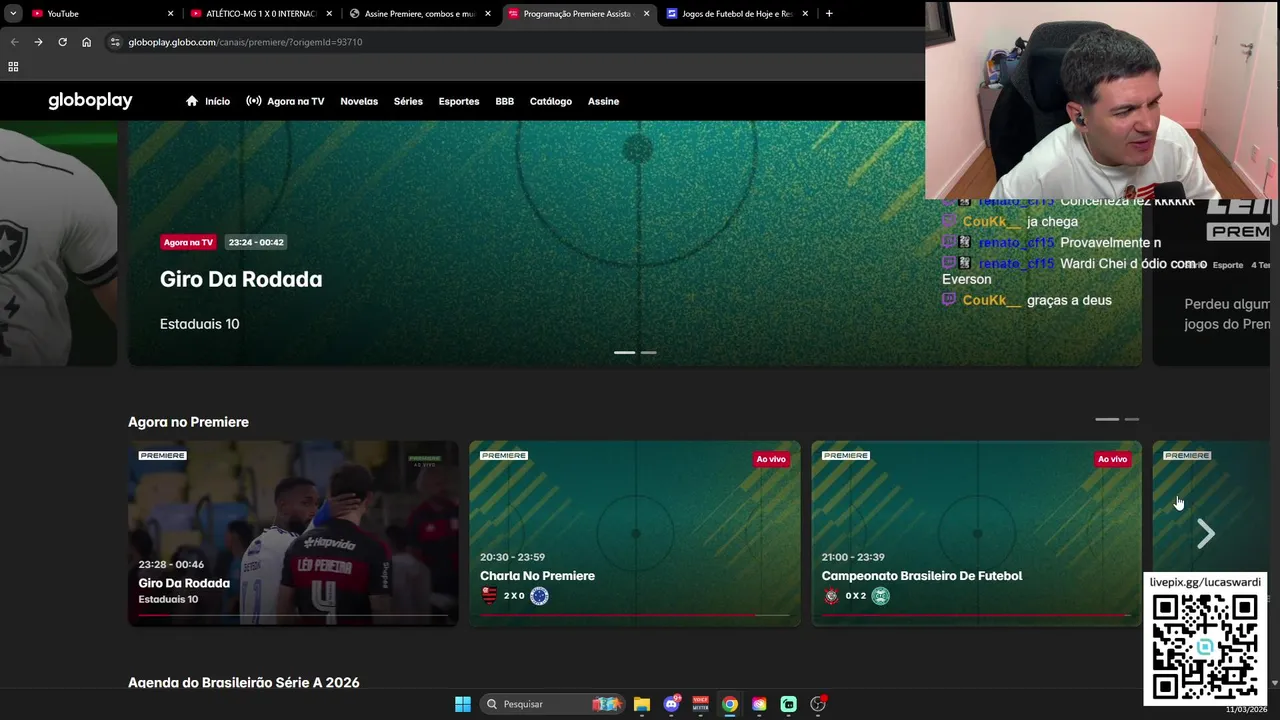Click the Estaduais 10 banner subtitle
This screenshot has height=720, width=1280.
pos(199,324)
